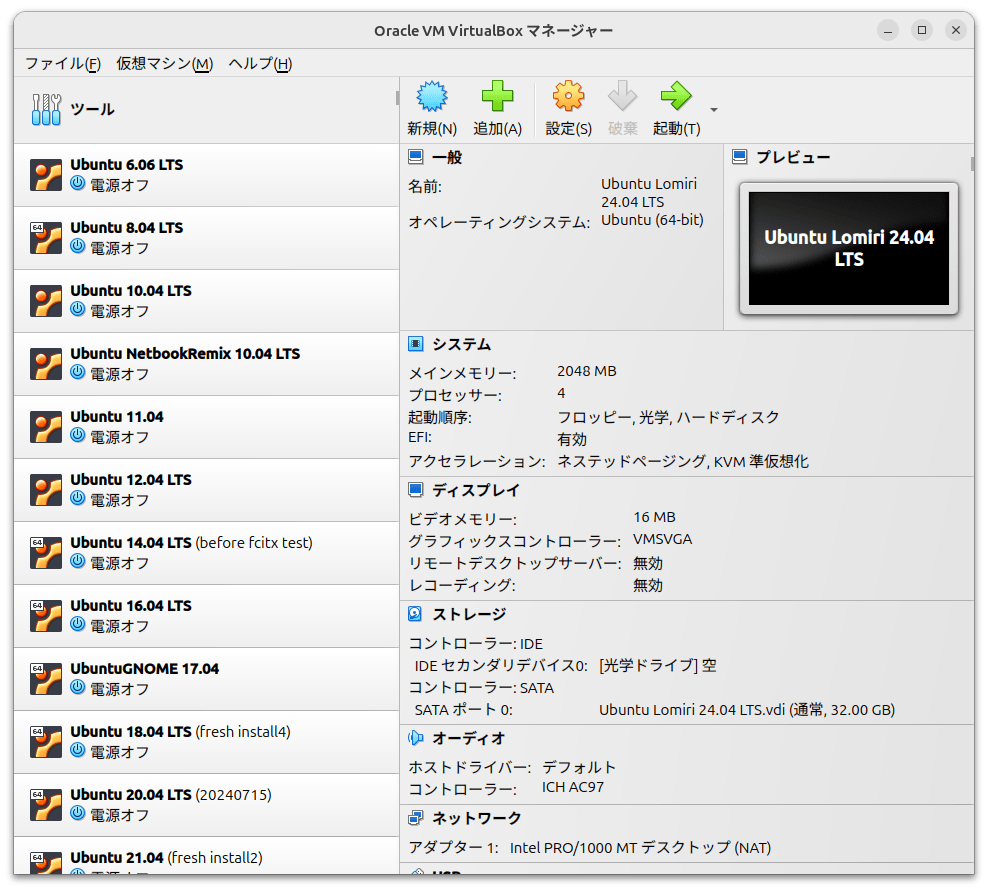Click the 追加(A) green plus icon
This screenshot has width=988, height=891.
(497, 96)
